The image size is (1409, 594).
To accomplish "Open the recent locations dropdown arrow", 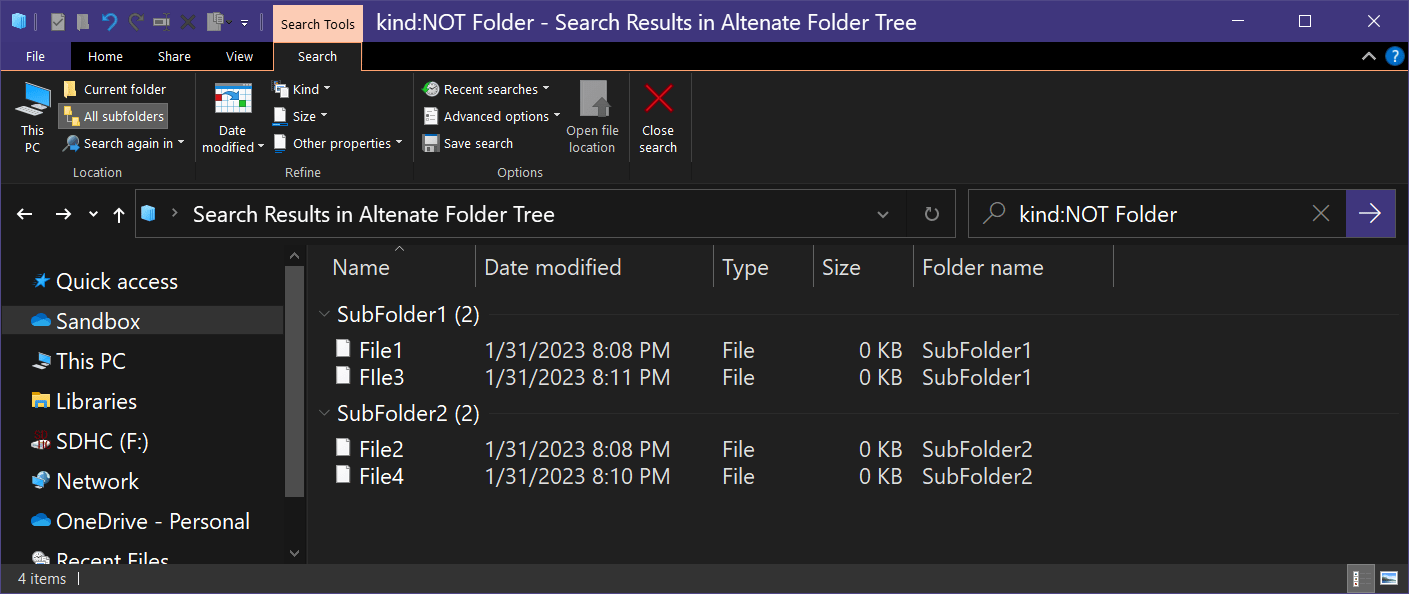I will tap(94, 214).
